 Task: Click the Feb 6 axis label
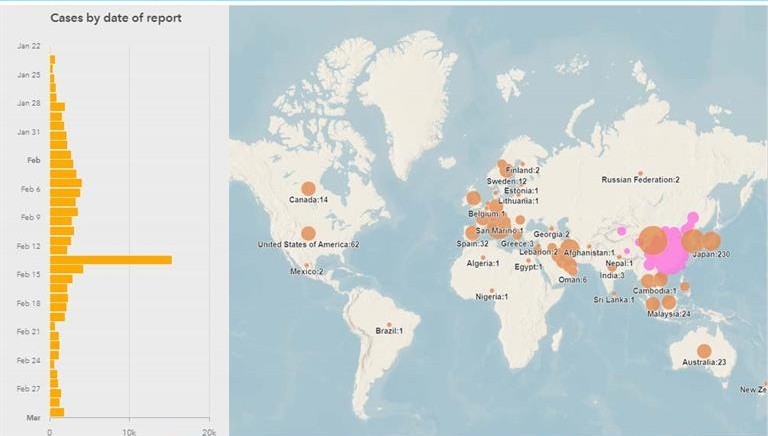(30, 189)
